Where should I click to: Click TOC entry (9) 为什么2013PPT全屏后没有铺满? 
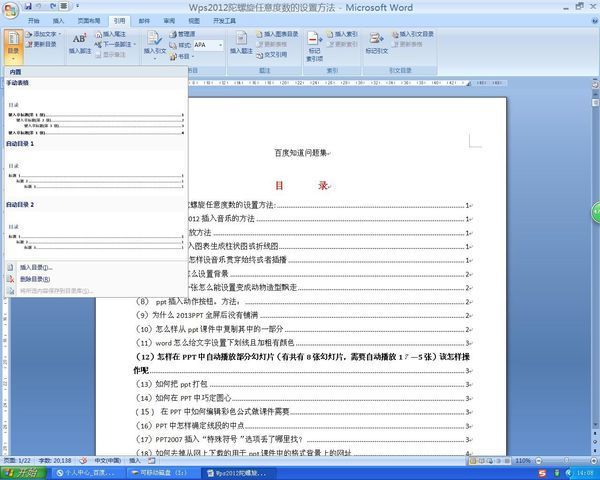[303, 315]
